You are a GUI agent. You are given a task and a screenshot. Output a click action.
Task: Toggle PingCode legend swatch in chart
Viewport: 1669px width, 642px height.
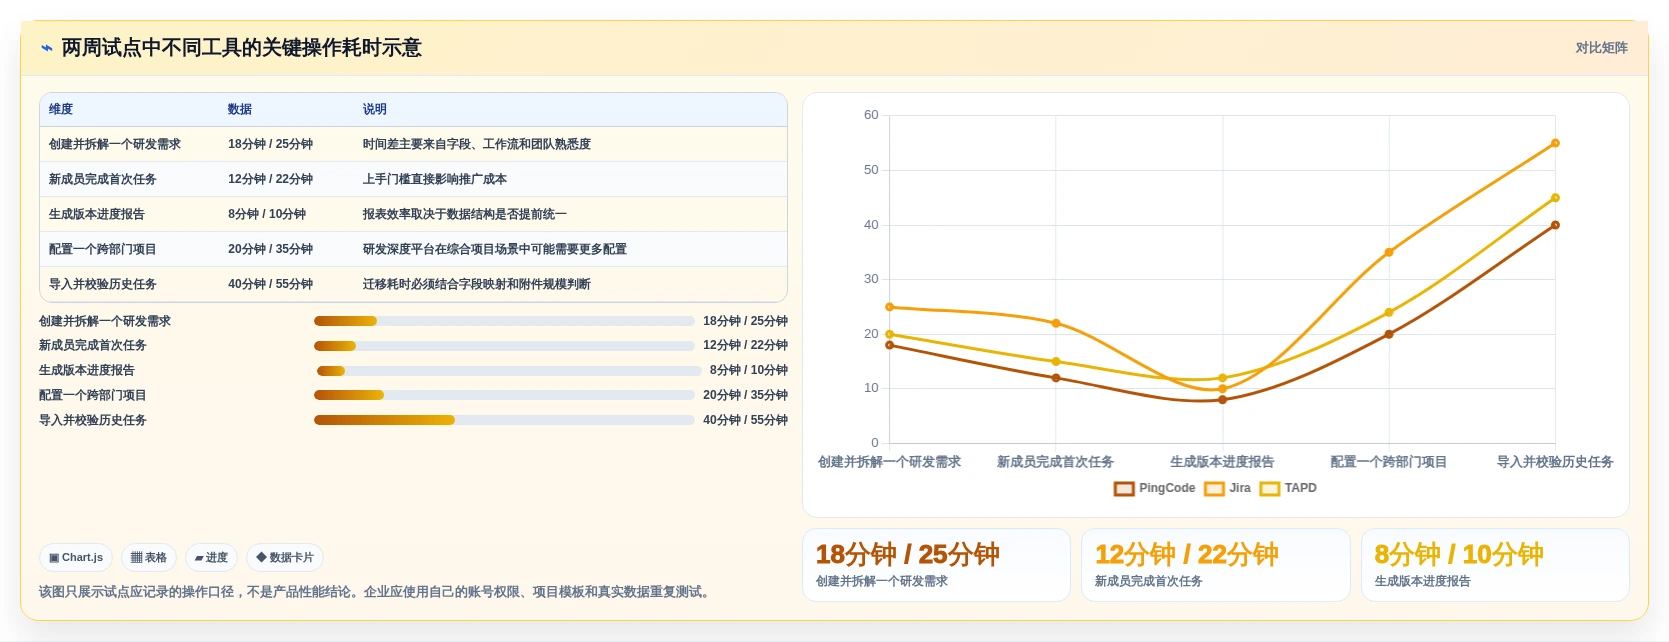[1124, 489]
